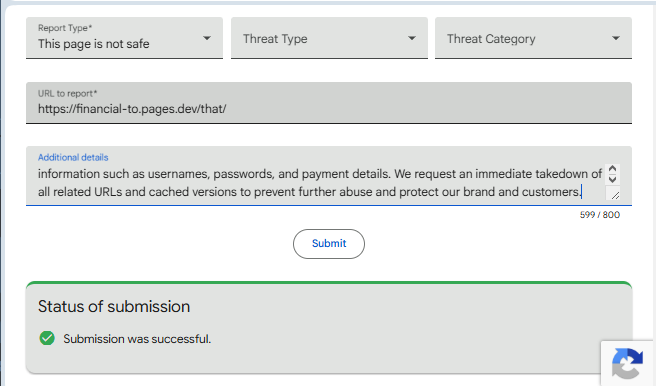
Task: Click the textarea resize handle corner
Action: [x=615, y=195]
